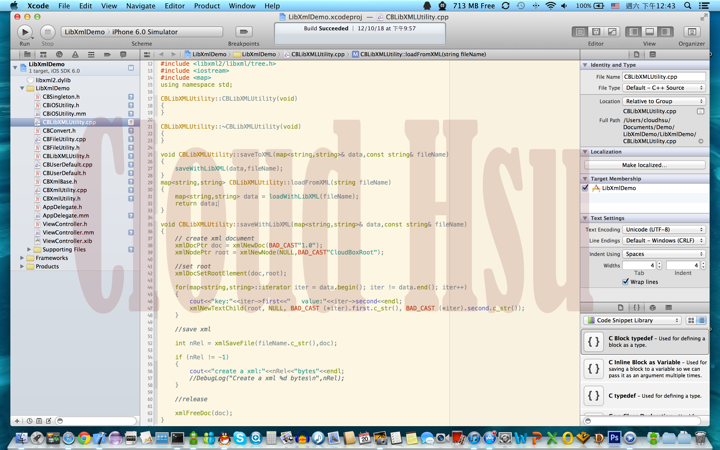Open the File Type dropdown
720x450 pixels.
point(664,88)
